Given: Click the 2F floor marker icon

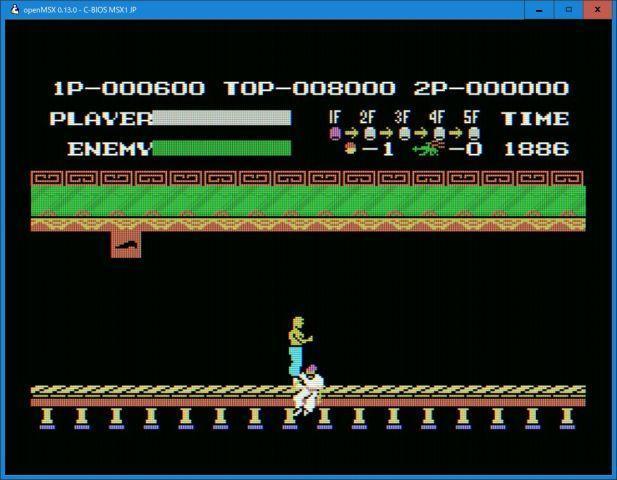Looking at the screenshot, I should click(x=369, y=132).
